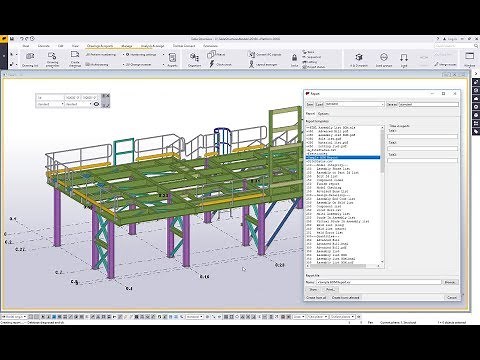Click the Title1 input field
480x360 pixels.
422,137
